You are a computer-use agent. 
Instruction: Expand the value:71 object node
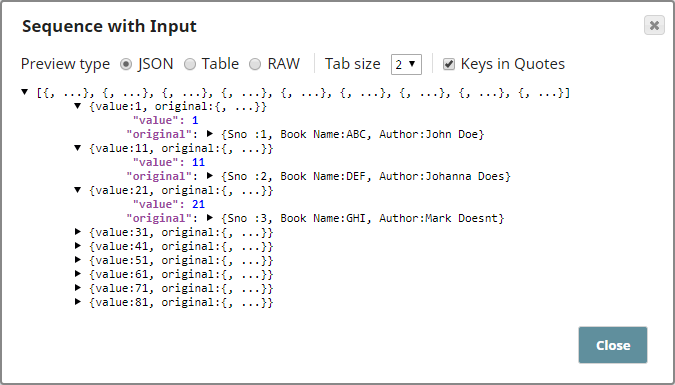click(77, 288)
